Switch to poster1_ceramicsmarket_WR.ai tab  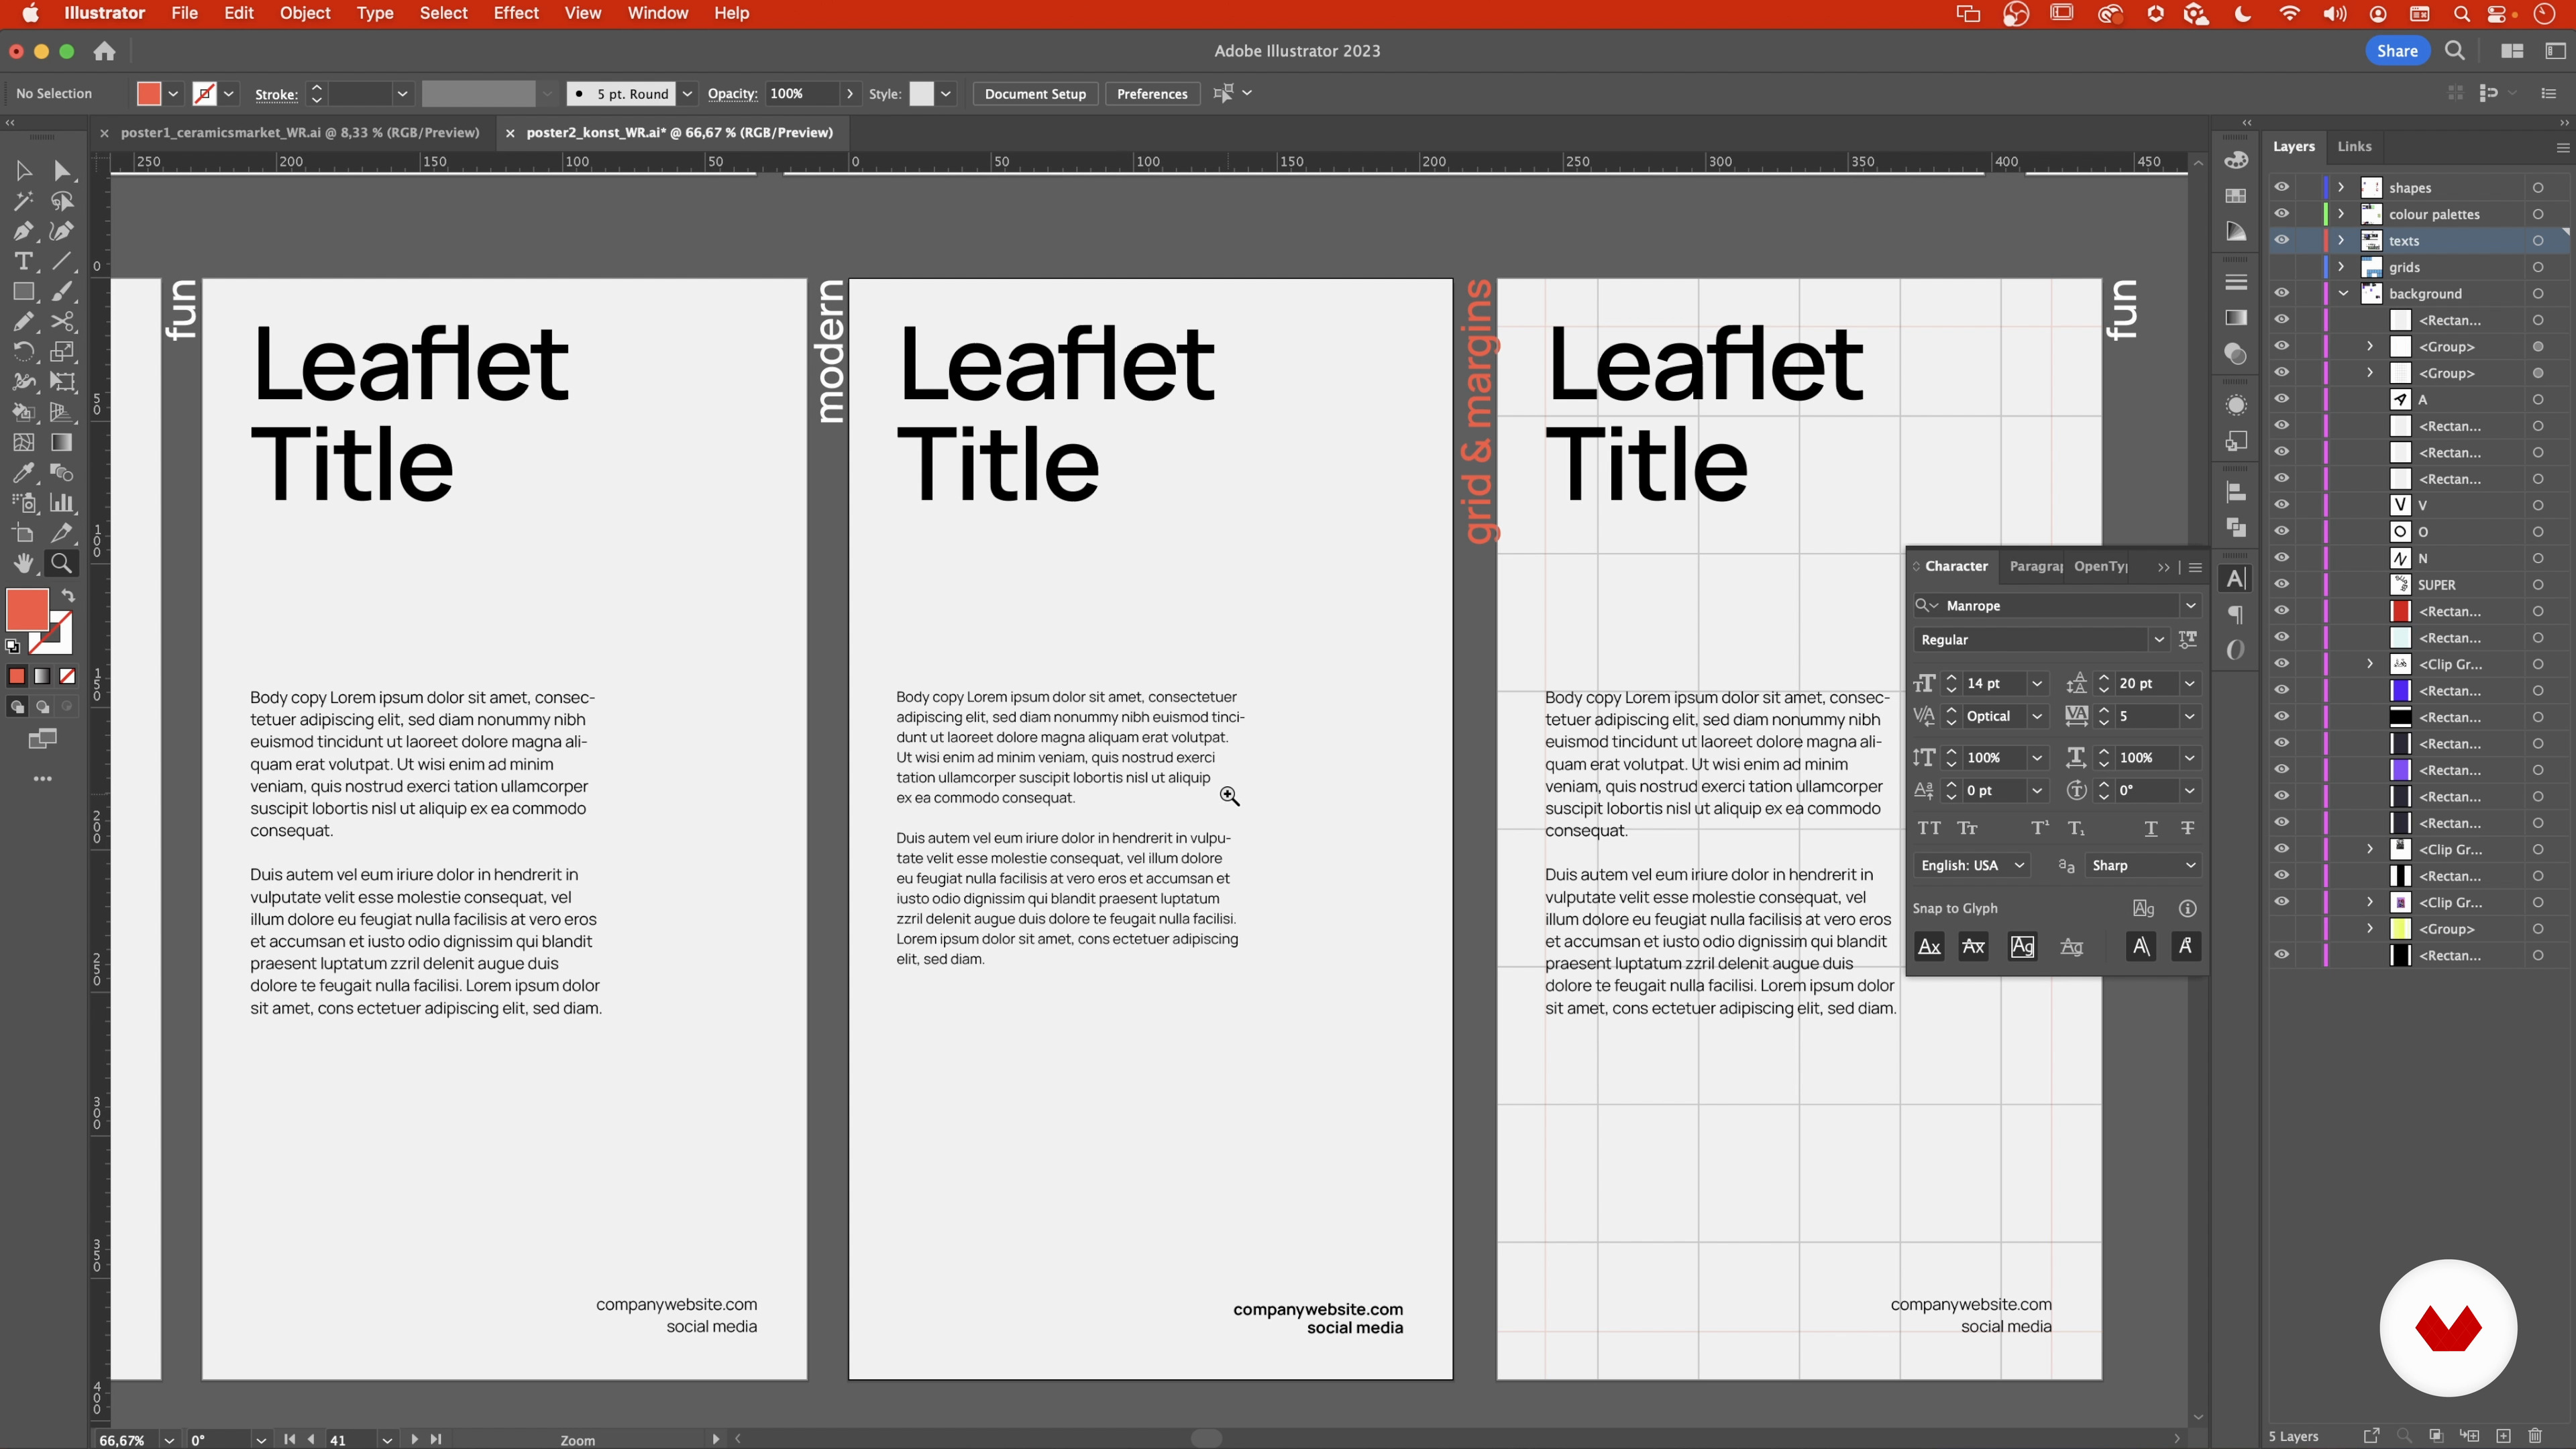(299, 132)
